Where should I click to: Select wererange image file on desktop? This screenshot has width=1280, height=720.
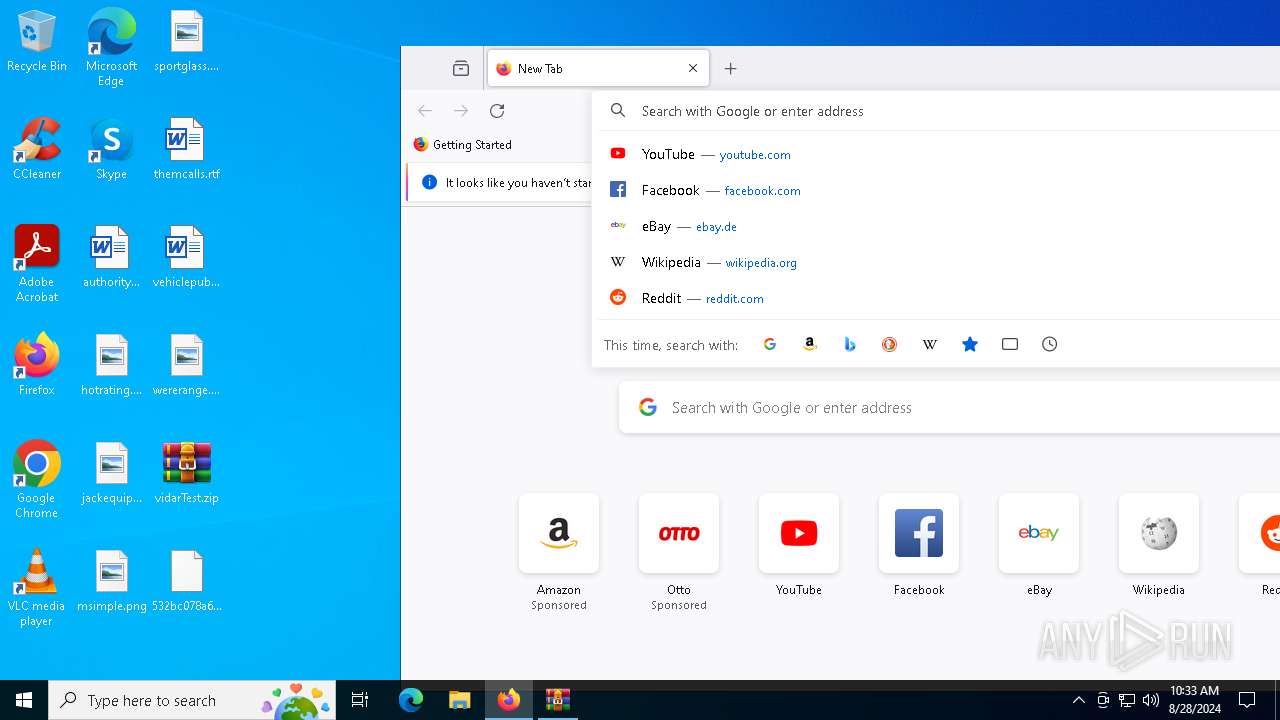coord(186,365)
